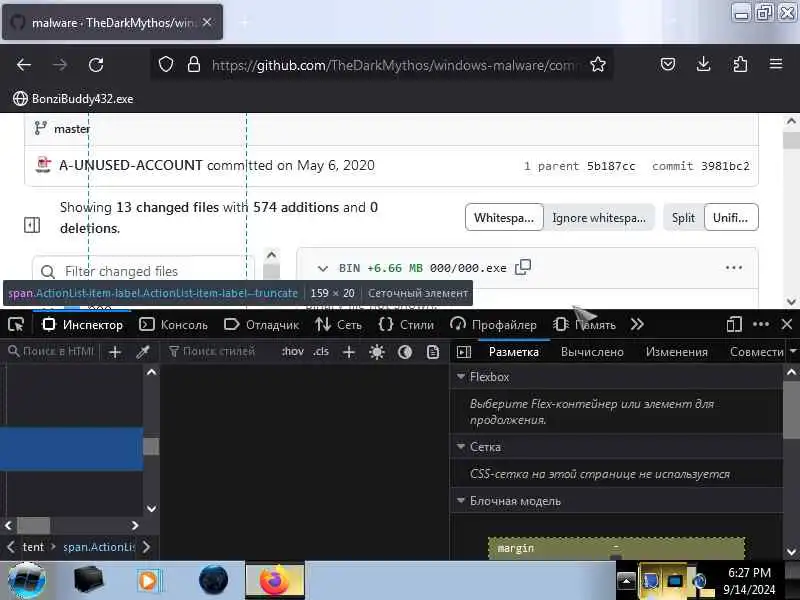Viewport: 800px width, 600px height.
Task: Save page to Pocket
Action: 668,64
